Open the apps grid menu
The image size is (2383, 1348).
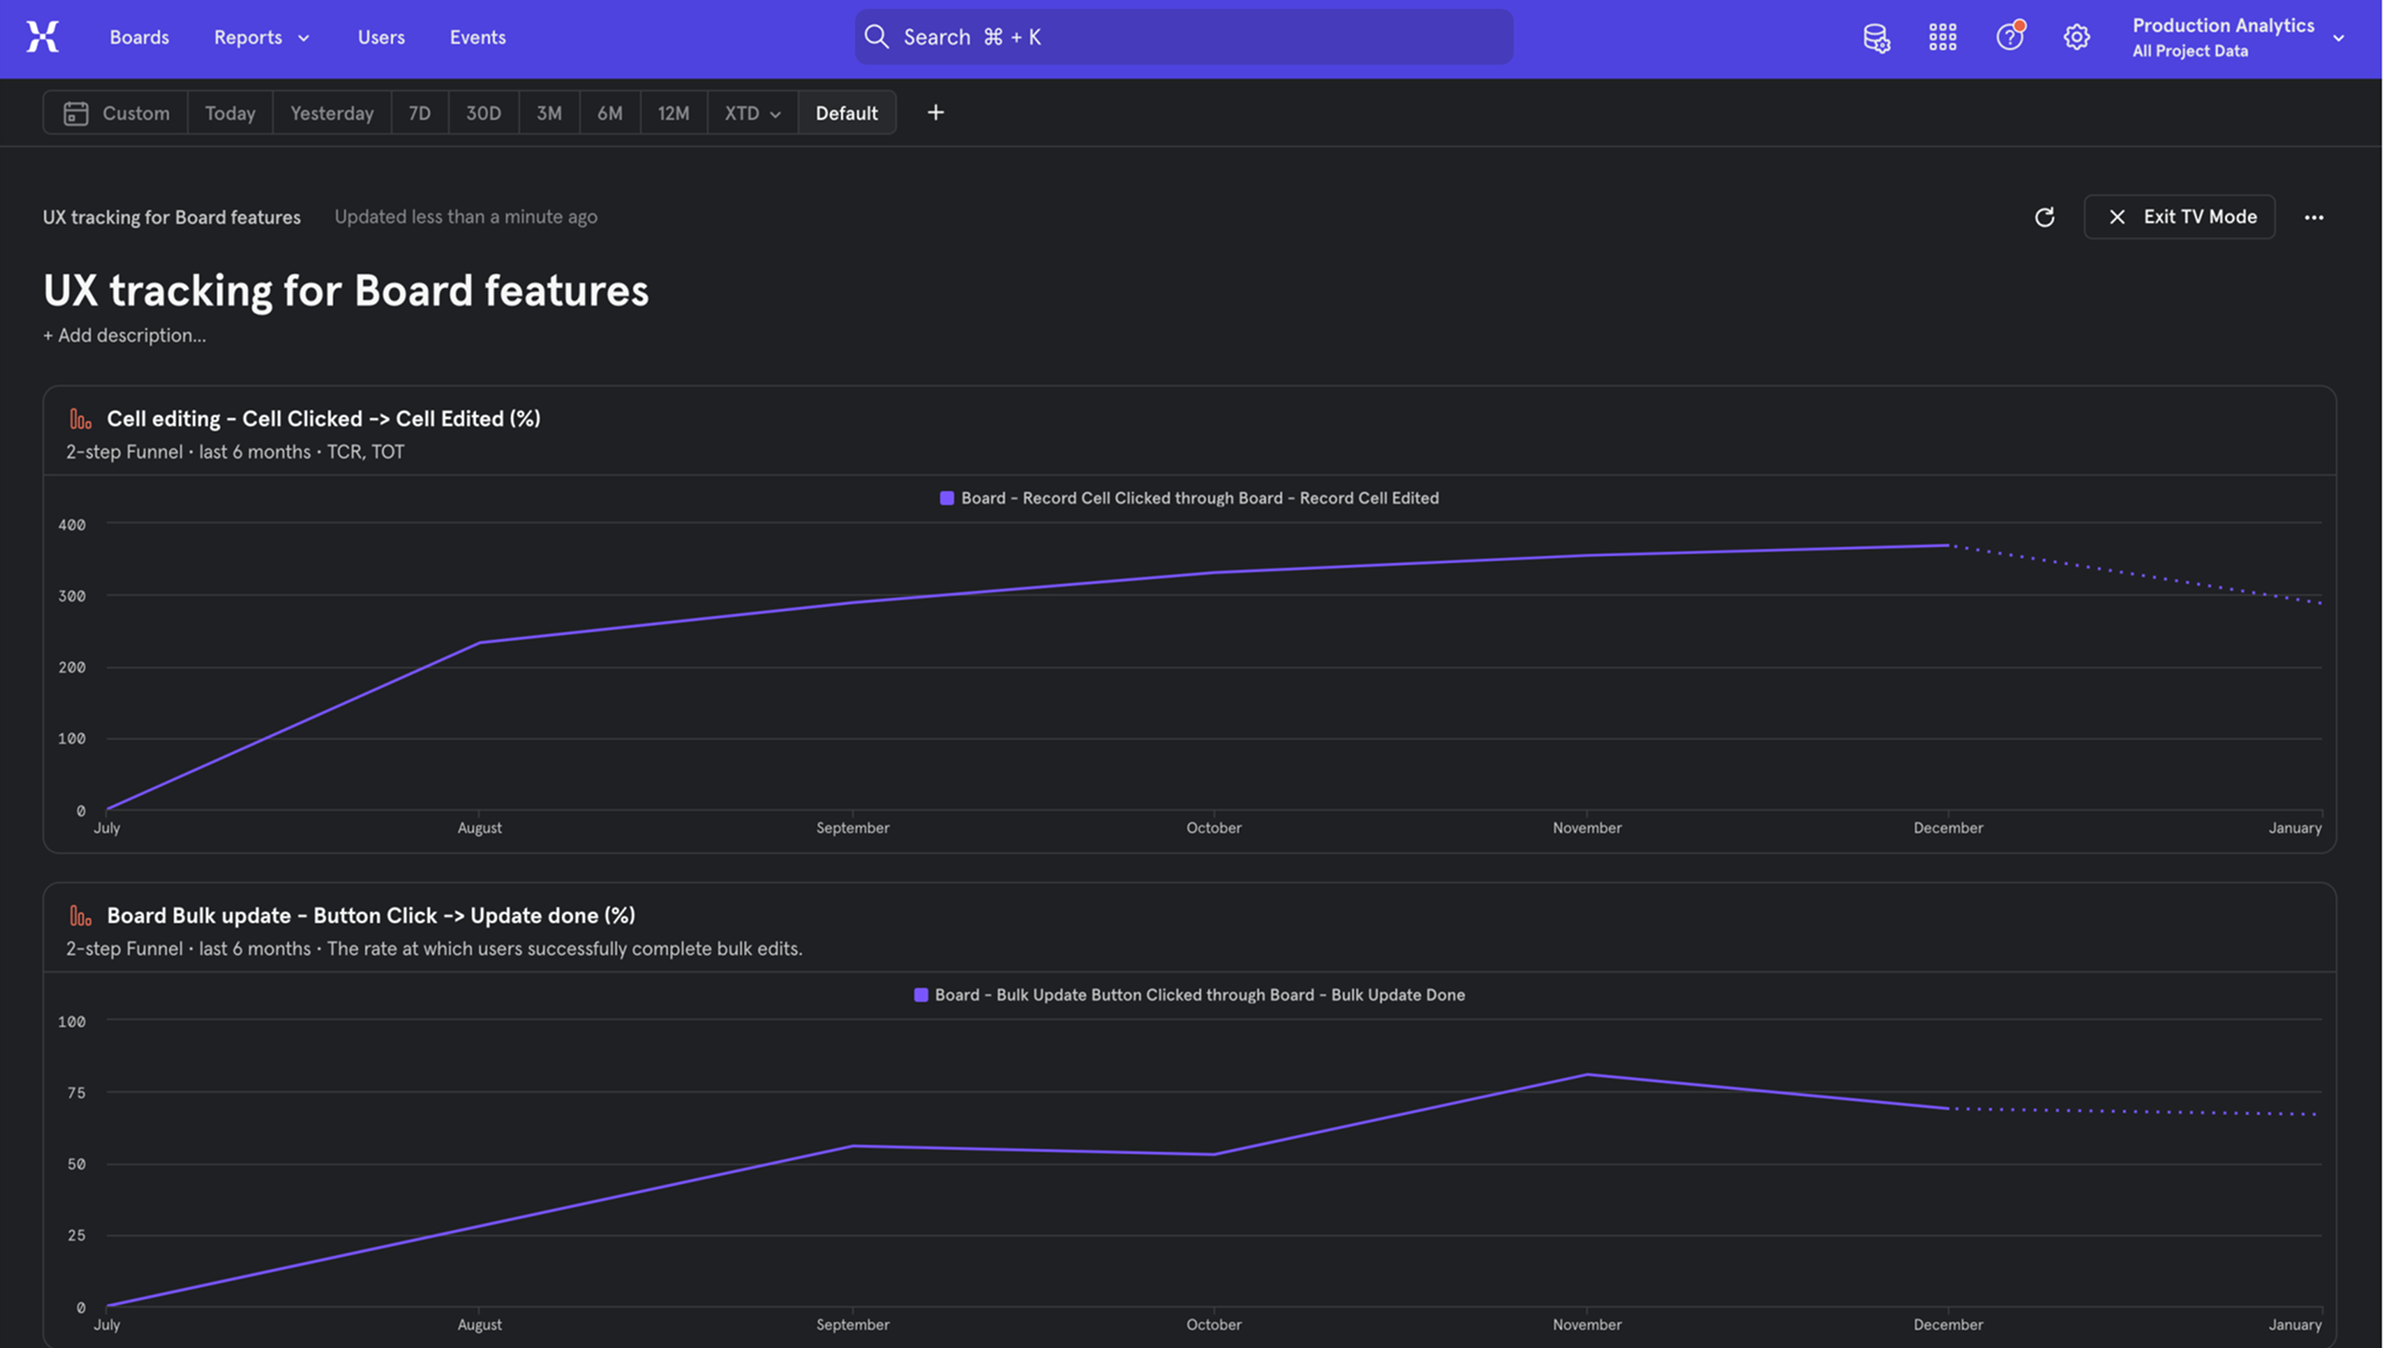pyautogui.click(x=1942, y=36)
